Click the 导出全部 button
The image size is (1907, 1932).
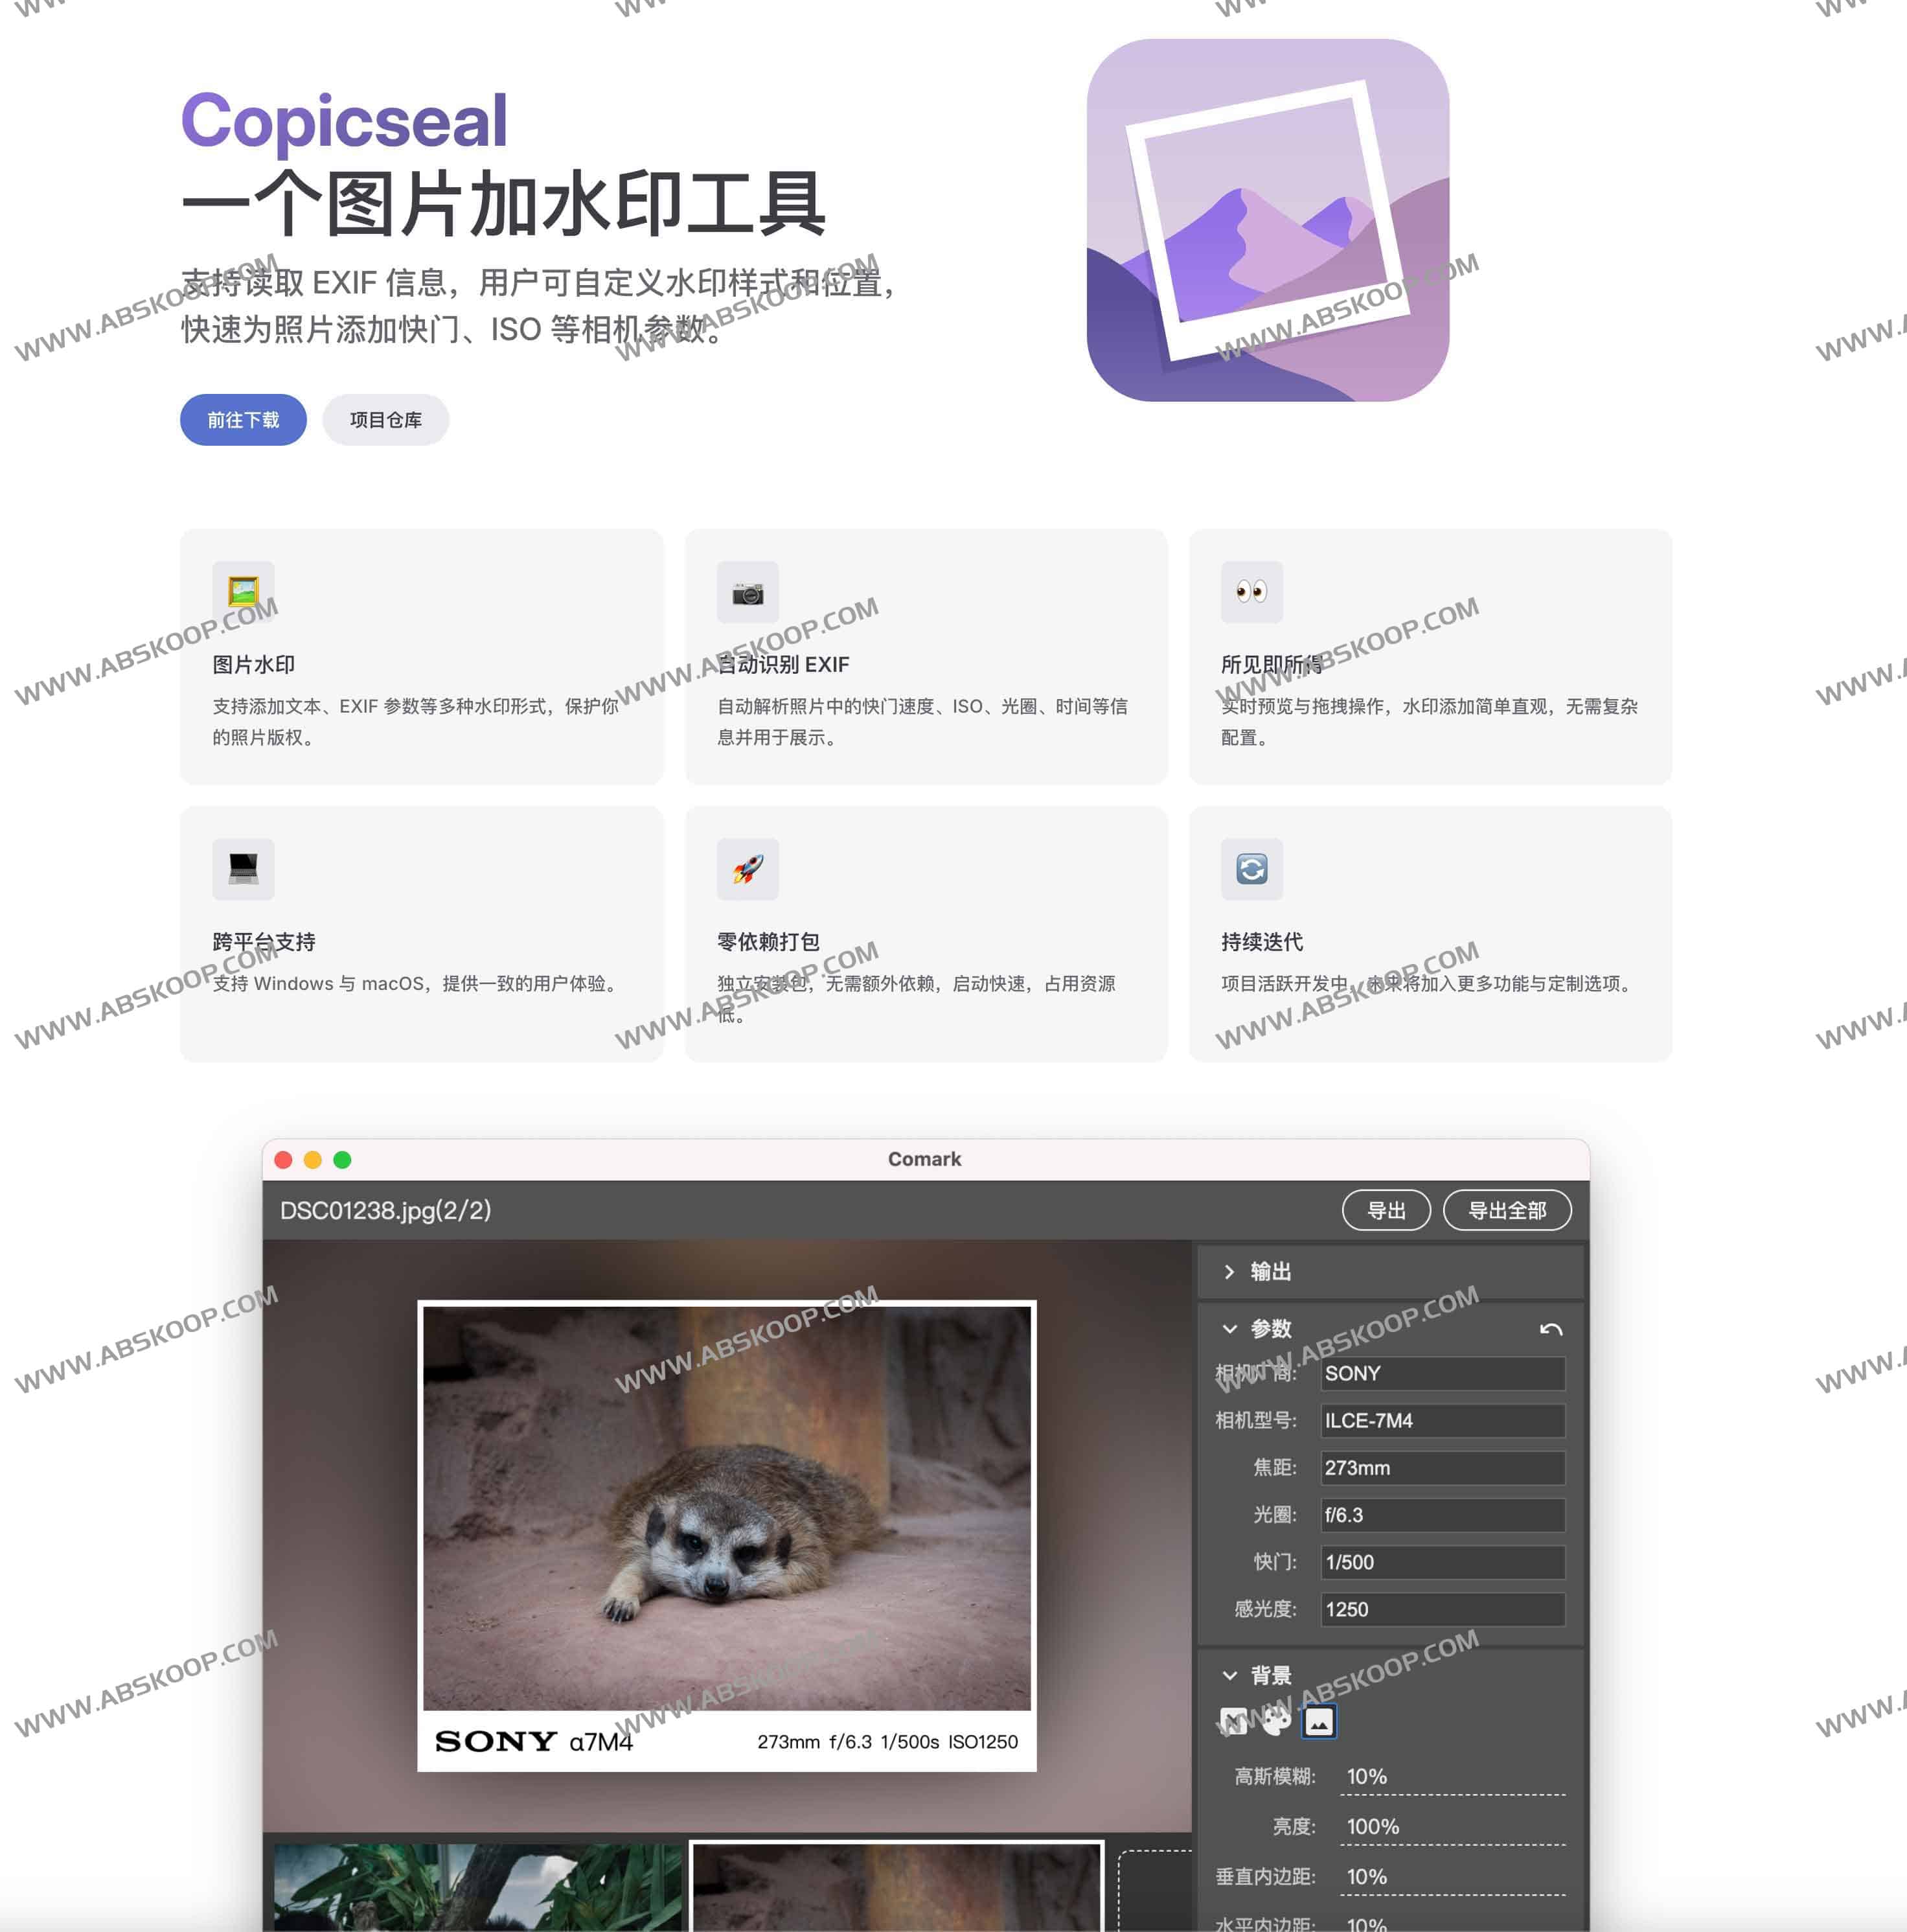(1508, 1210)
